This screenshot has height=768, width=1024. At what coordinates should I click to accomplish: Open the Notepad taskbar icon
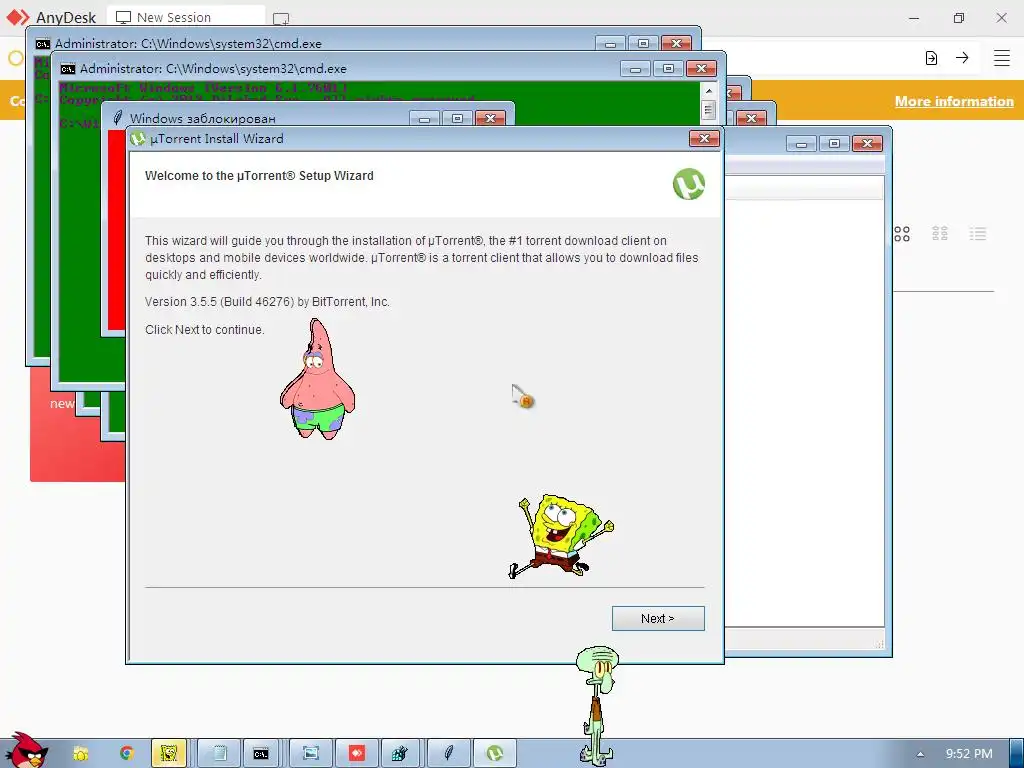pyautogui.click(x=218, y=753)
